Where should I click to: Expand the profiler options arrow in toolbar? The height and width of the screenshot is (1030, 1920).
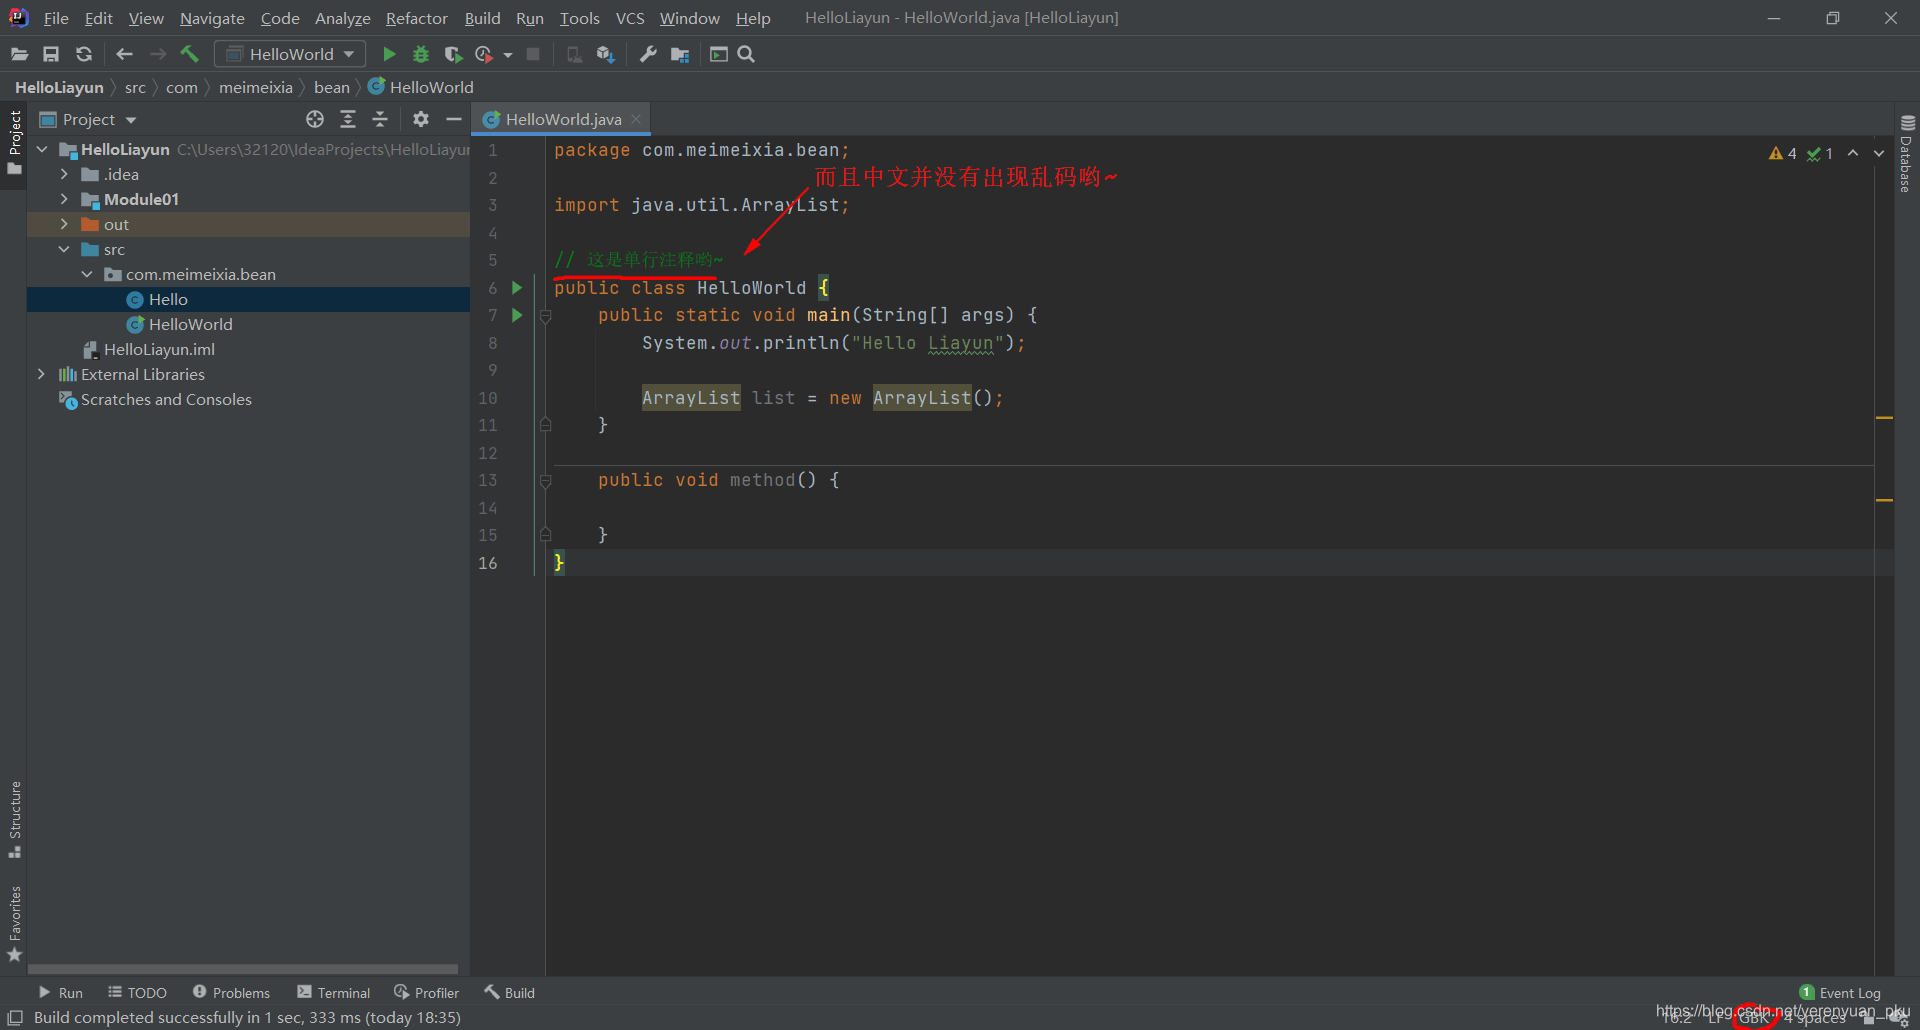(508, 55)
